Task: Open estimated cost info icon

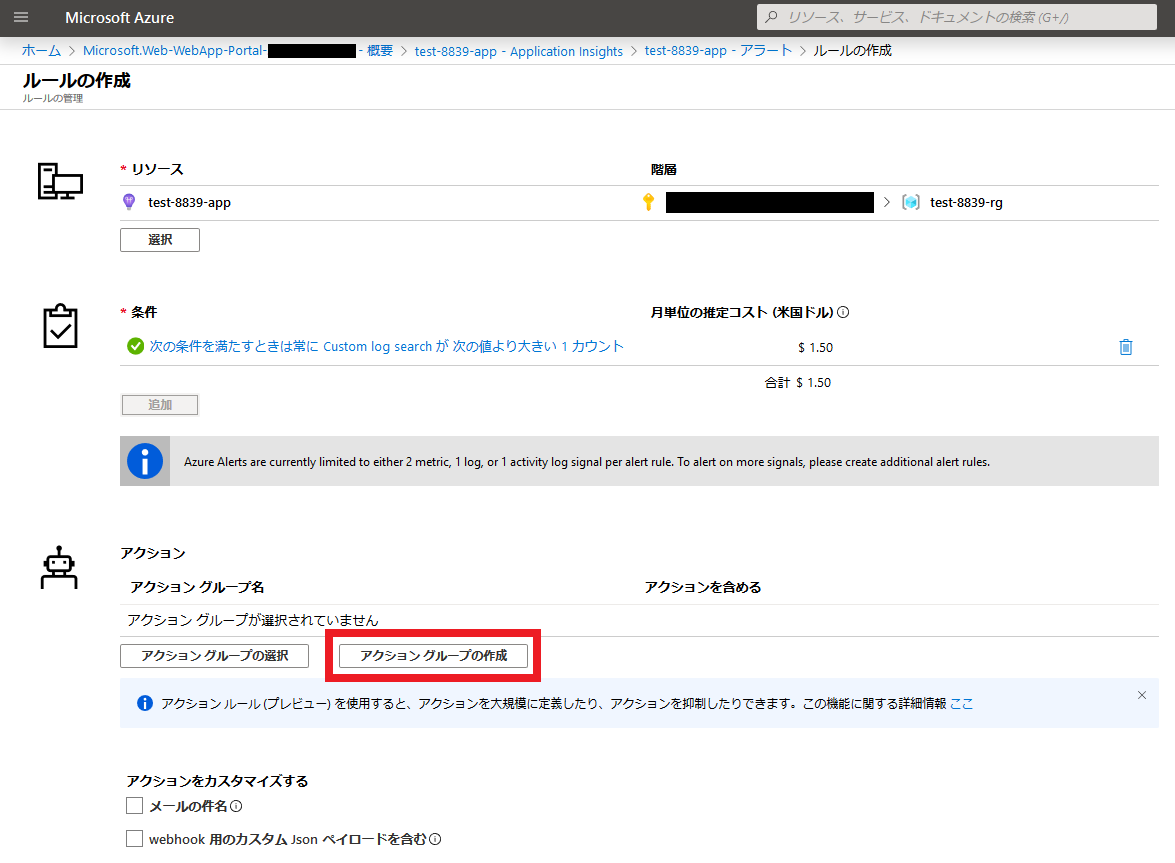Action: [x=843, y=312]
